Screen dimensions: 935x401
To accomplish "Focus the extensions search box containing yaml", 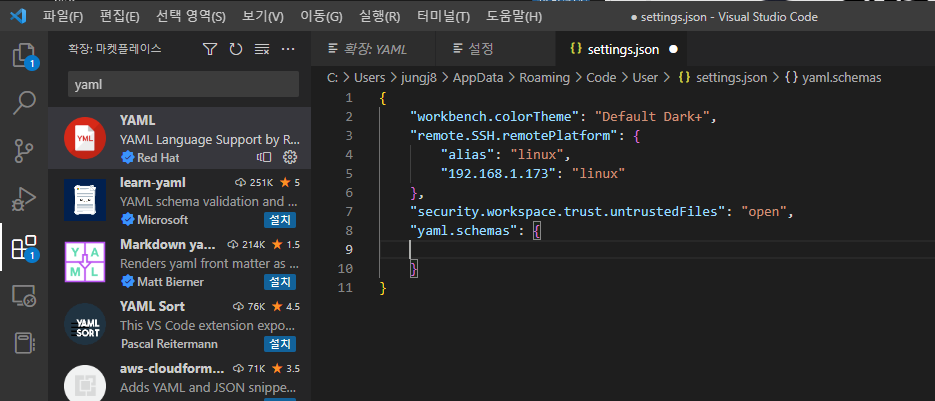I will (183, 84).
